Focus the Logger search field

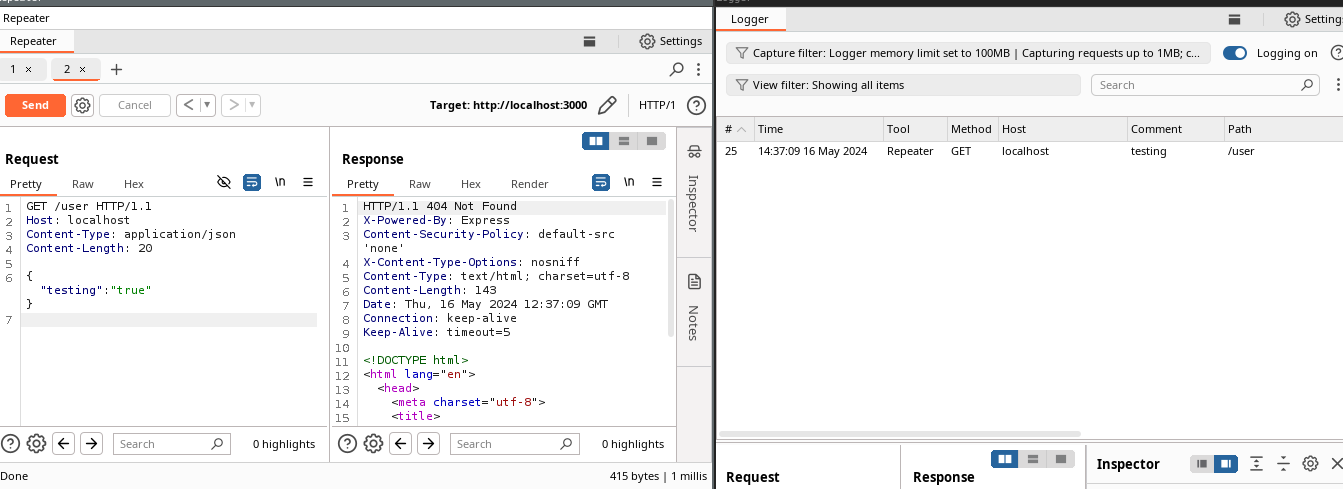pyautogui.click(x=1205, y=85)
